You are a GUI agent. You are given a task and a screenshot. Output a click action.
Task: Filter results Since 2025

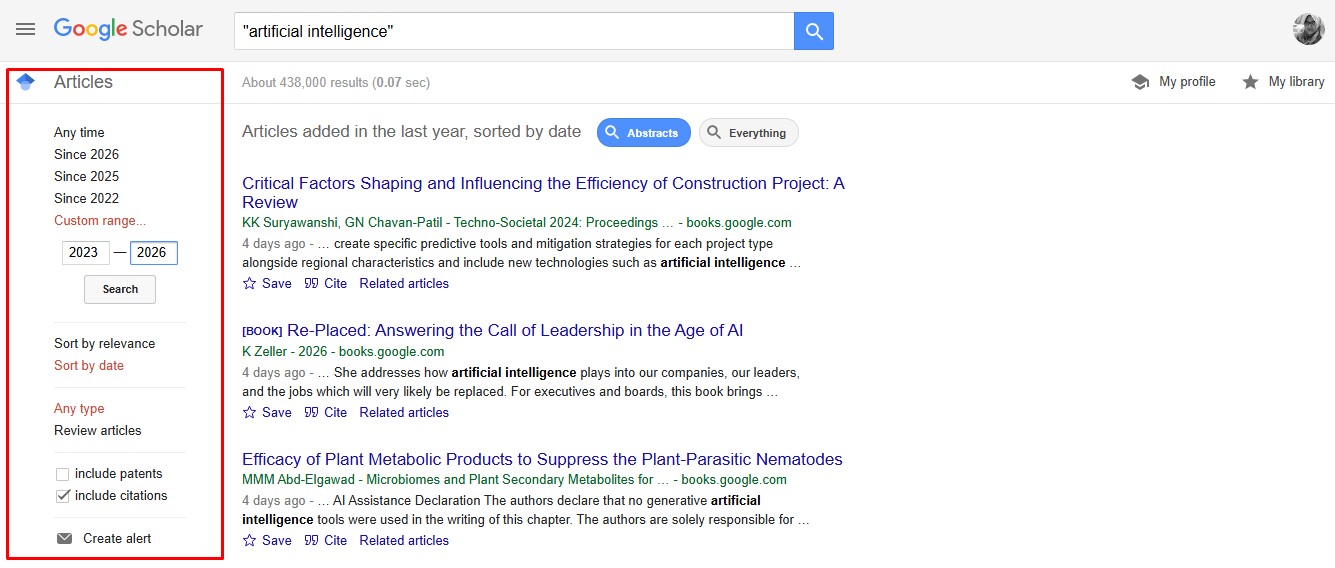coord(86,177)
